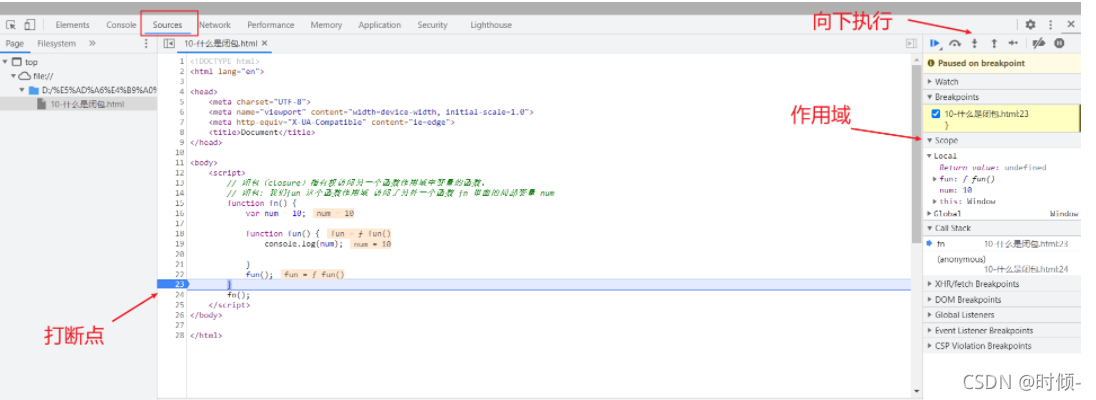Click the fn(); call on line 24
Image resolution: width=1096 pixels, height=400 pixels.
click(238, 295)
